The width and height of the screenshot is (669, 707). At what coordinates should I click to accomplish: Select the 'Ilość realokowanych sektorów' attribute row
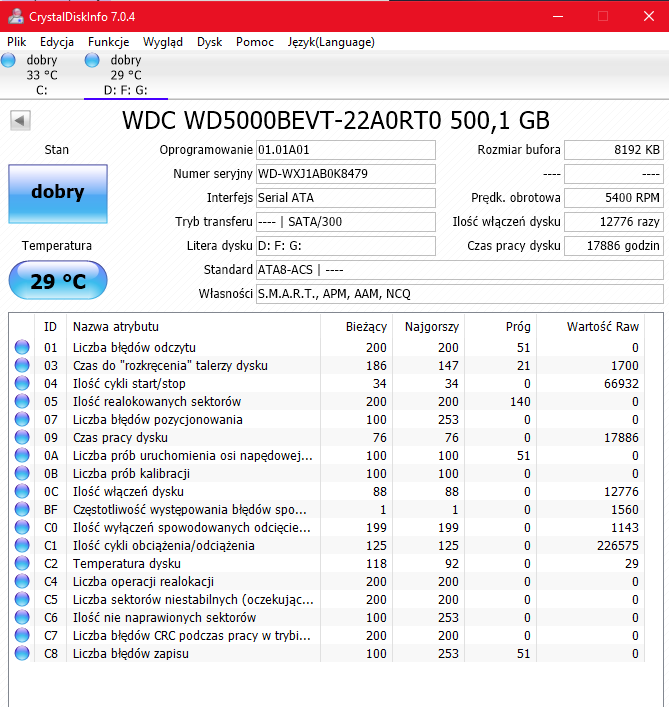coord(326,401)
